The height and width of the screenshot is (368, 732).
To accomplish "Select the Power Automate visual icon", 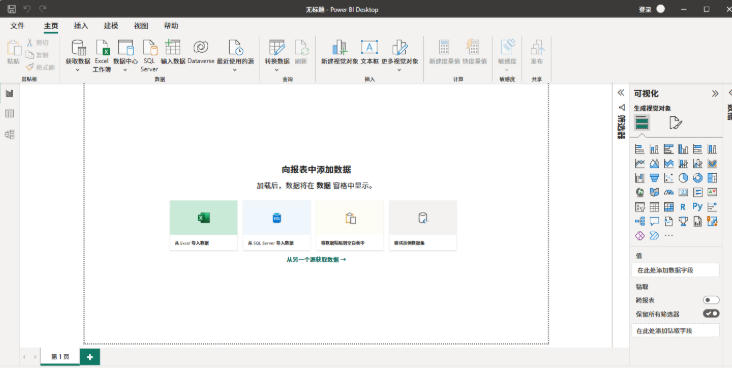I will click(x=655, y=236).
